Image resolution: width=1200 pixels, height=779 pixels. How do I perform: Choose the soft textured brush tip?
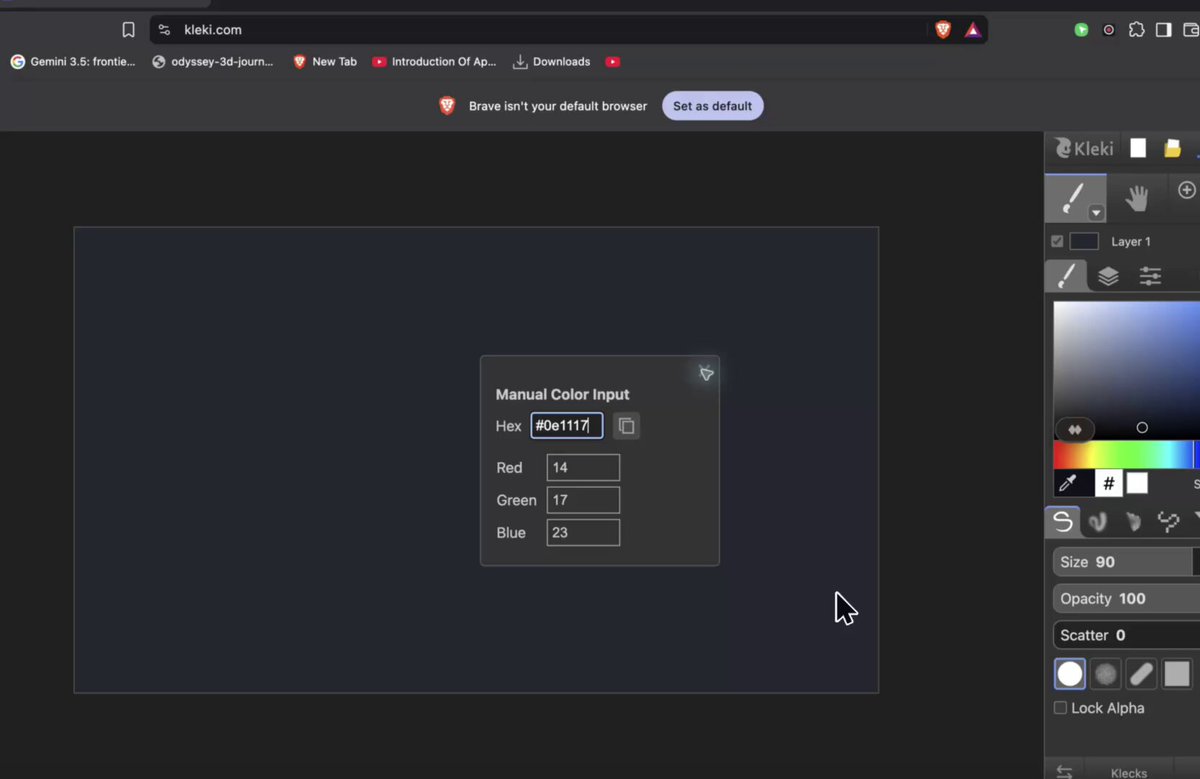(x=1105, y=674)
